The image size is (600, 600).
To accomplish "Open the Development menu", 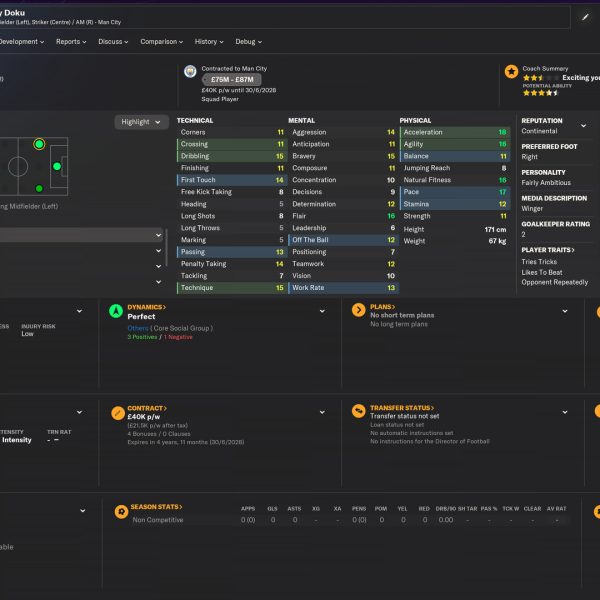I will (22, 42).
